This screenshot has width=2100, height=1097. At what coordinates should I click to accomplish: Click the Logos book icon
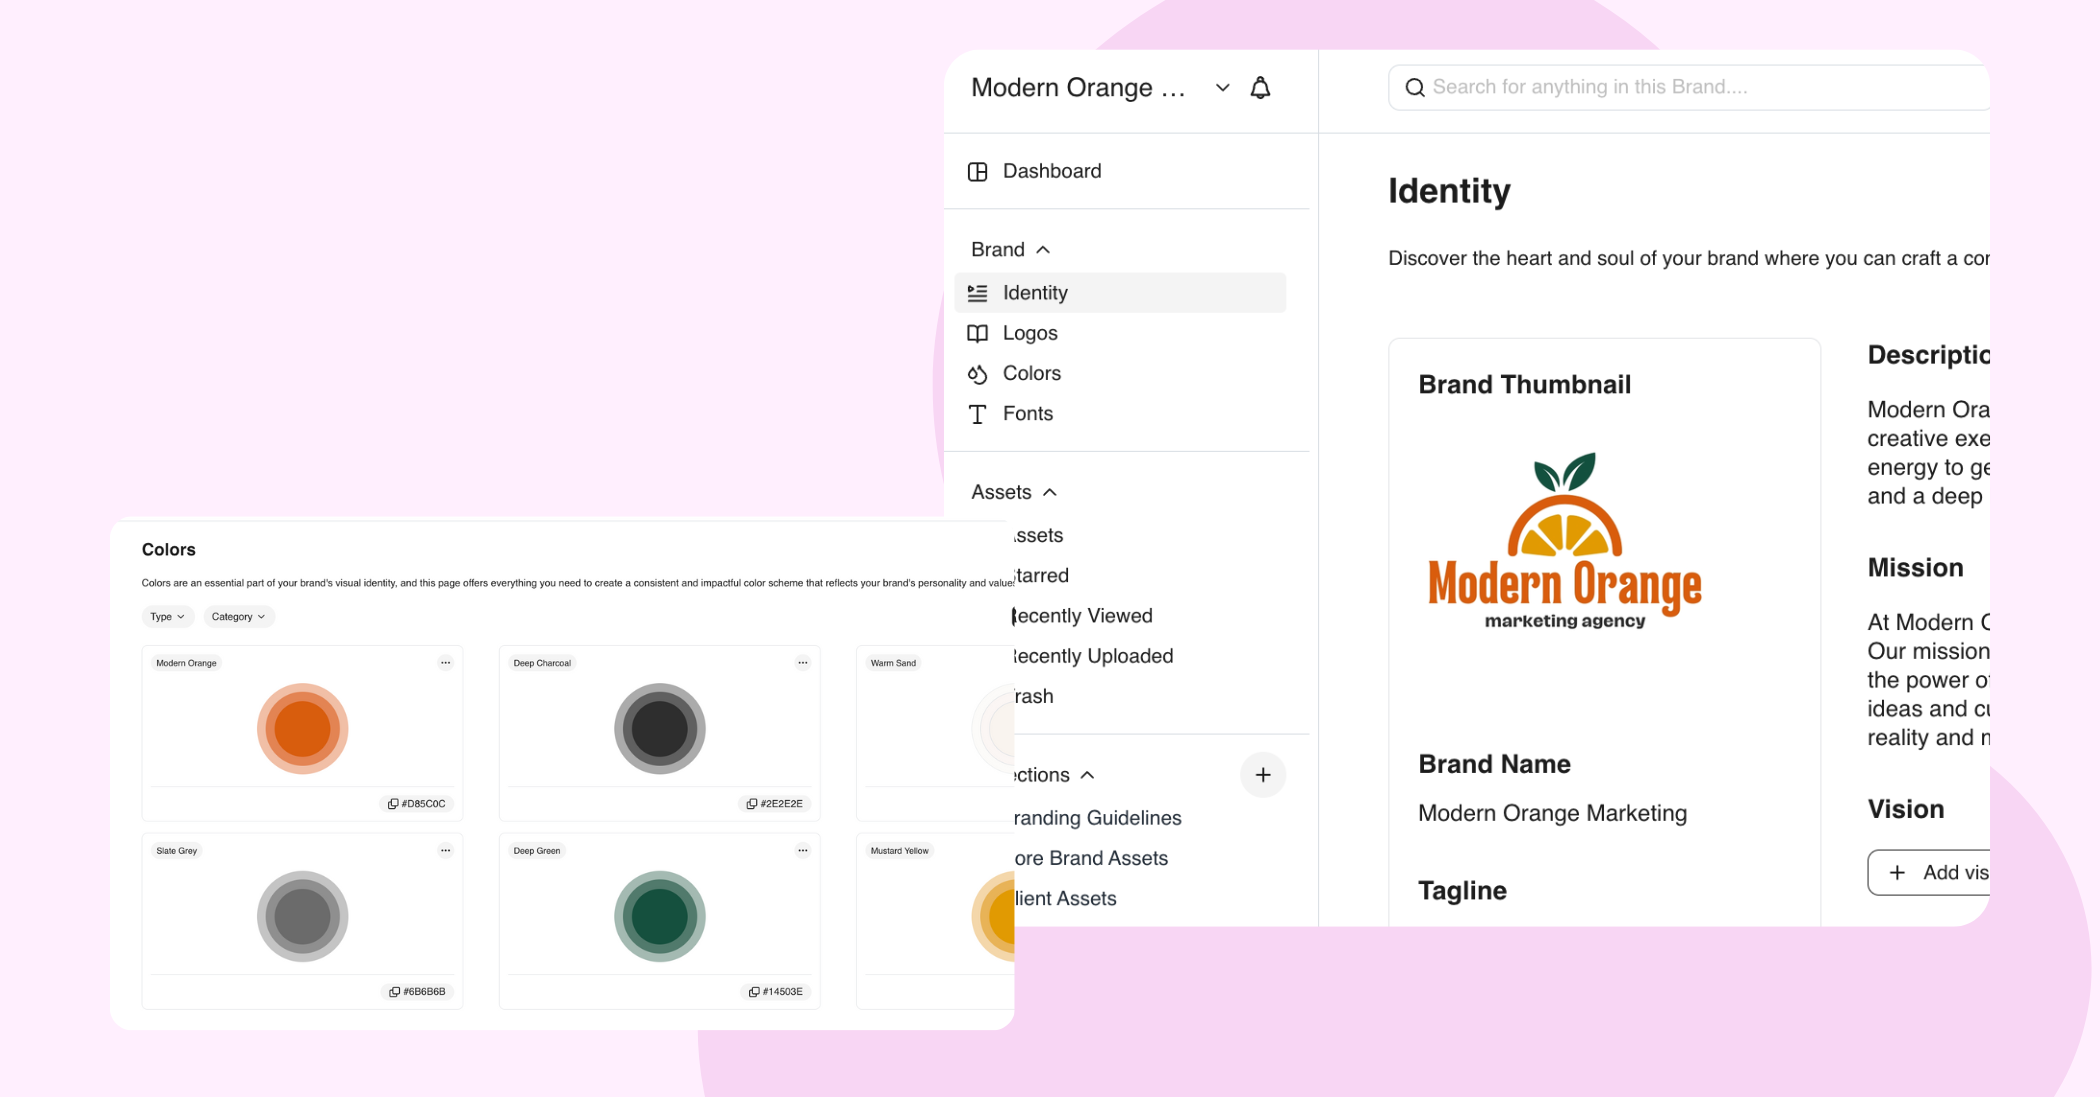pyautogui.click(x=977, y=333)
